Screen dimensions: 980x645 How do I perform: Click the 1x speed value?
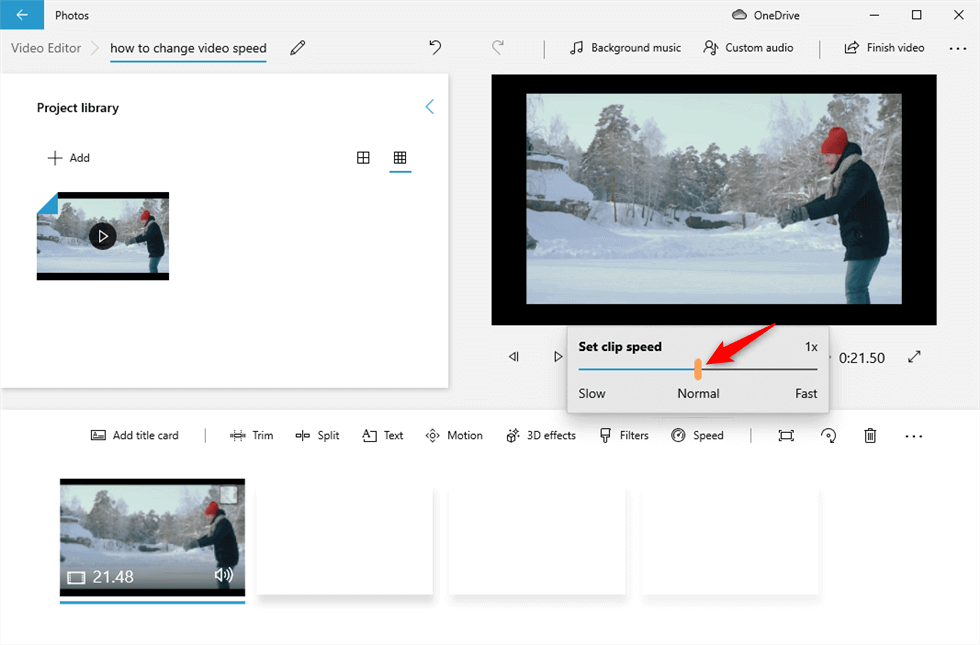[x=811, y=347]
